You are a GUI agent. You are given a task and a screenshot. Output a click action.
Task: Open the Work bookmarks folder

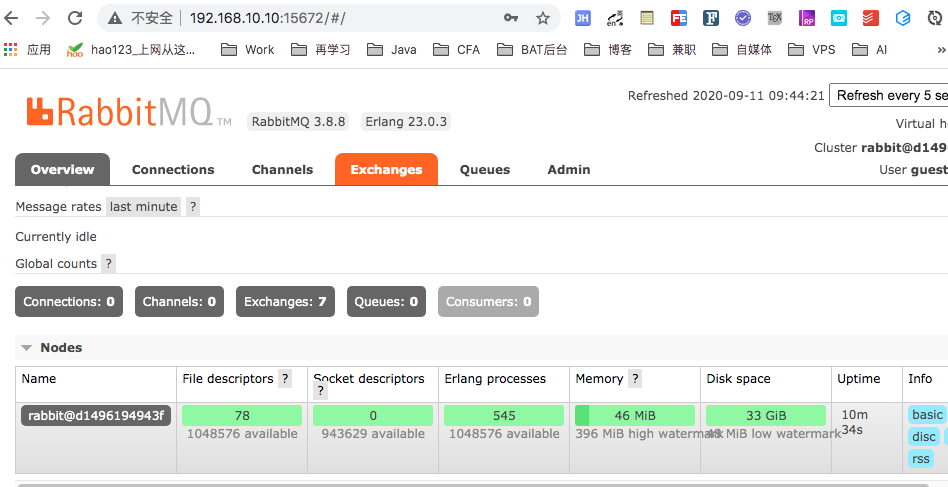[x=248, y=49]
